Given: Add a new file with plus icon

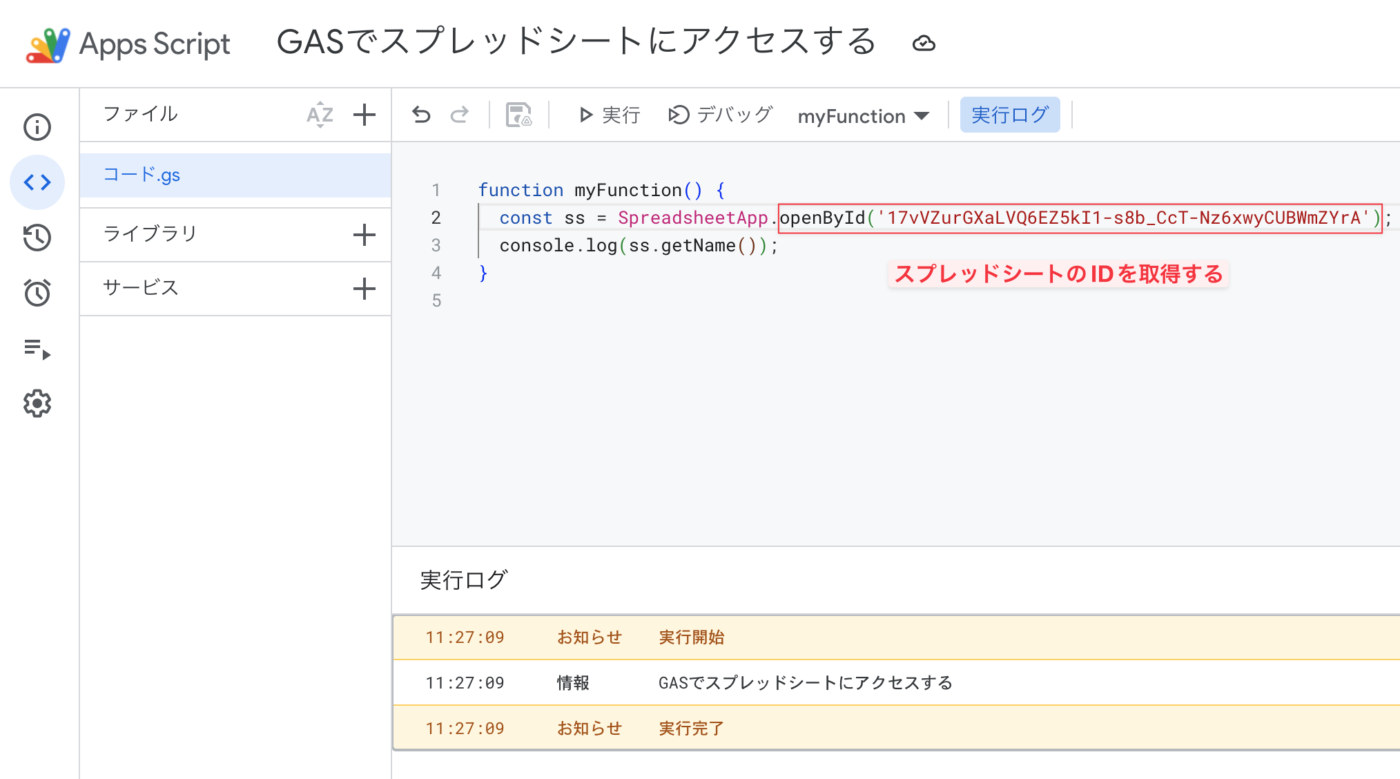Looking at the screenshot, I should [364, 115].
